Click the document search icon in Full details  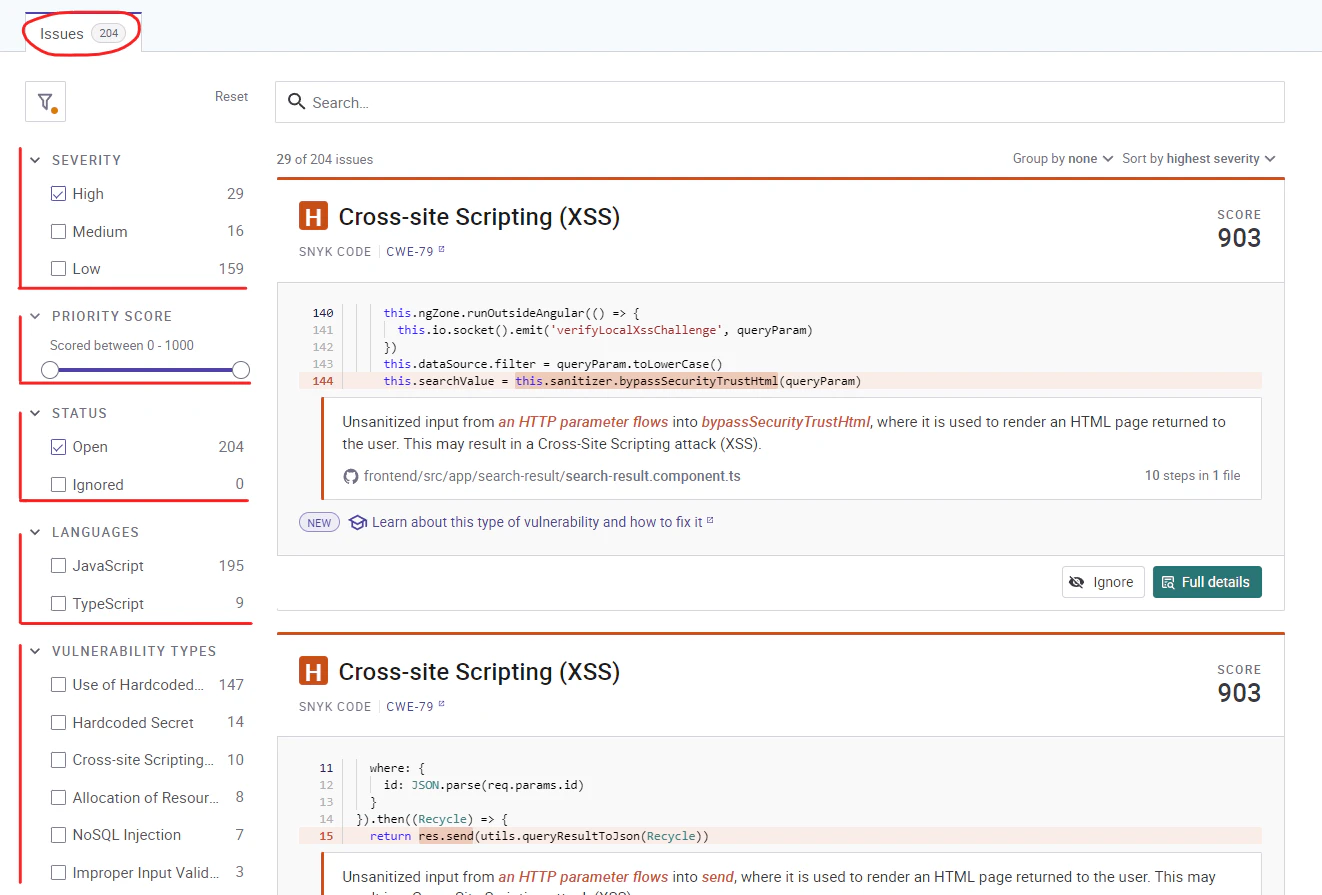pyautogui.click(x=1168, y=582)
